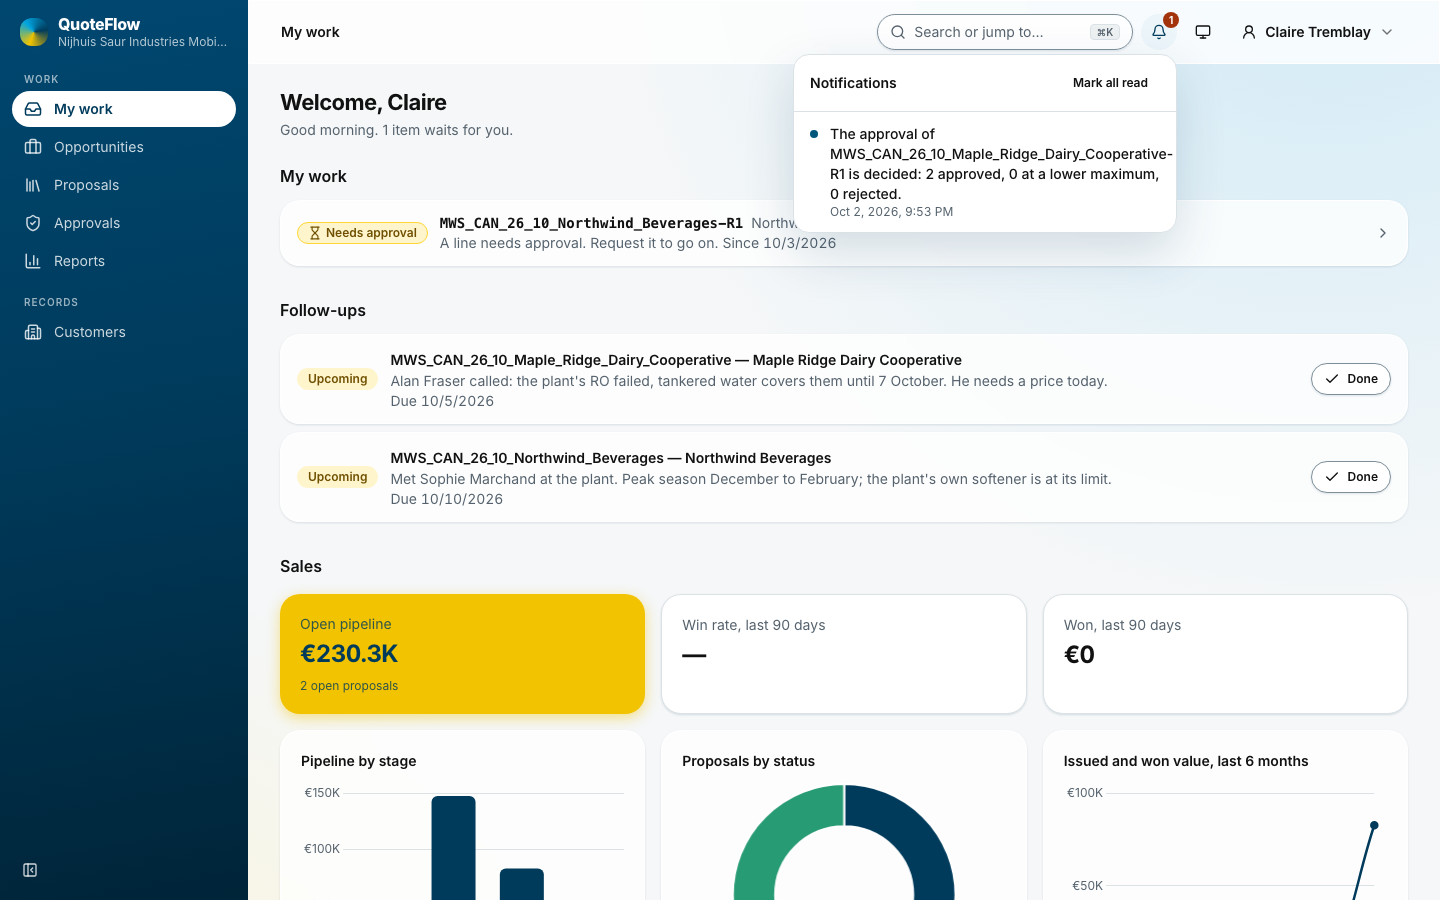Image resolution: width=1440 pixels, height=900 pixels.
Task: Click the Opportunities briefcase icon
Action: pos(33,147)
